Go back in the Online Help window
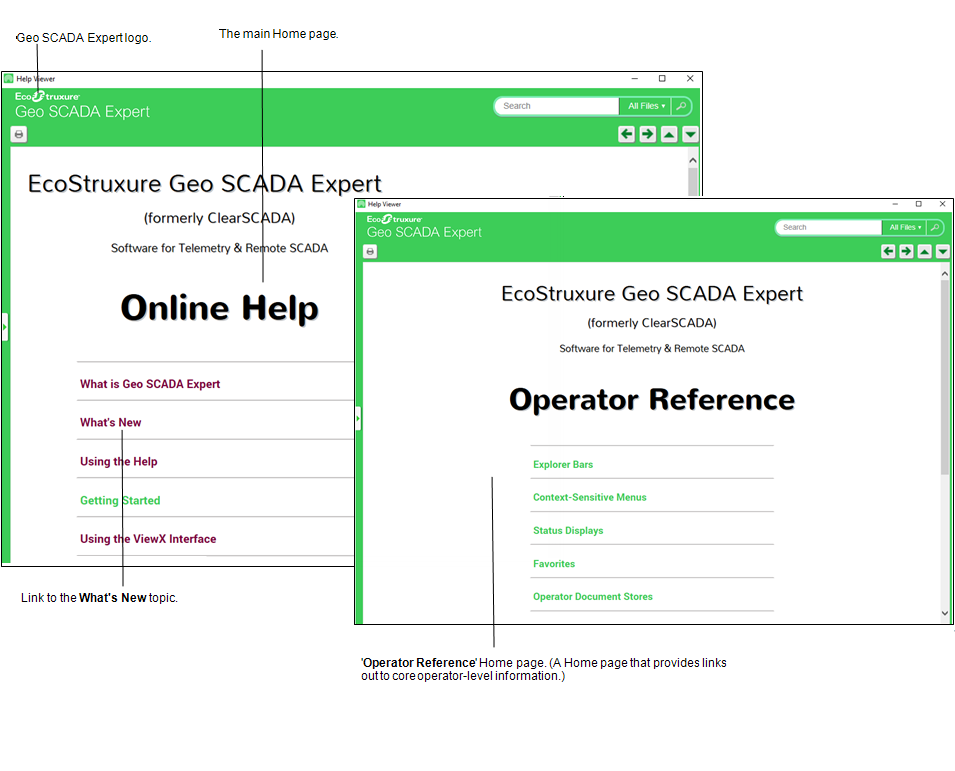This screenshot has width=955, height=771. pyautogui.click(x=626, y=134)
